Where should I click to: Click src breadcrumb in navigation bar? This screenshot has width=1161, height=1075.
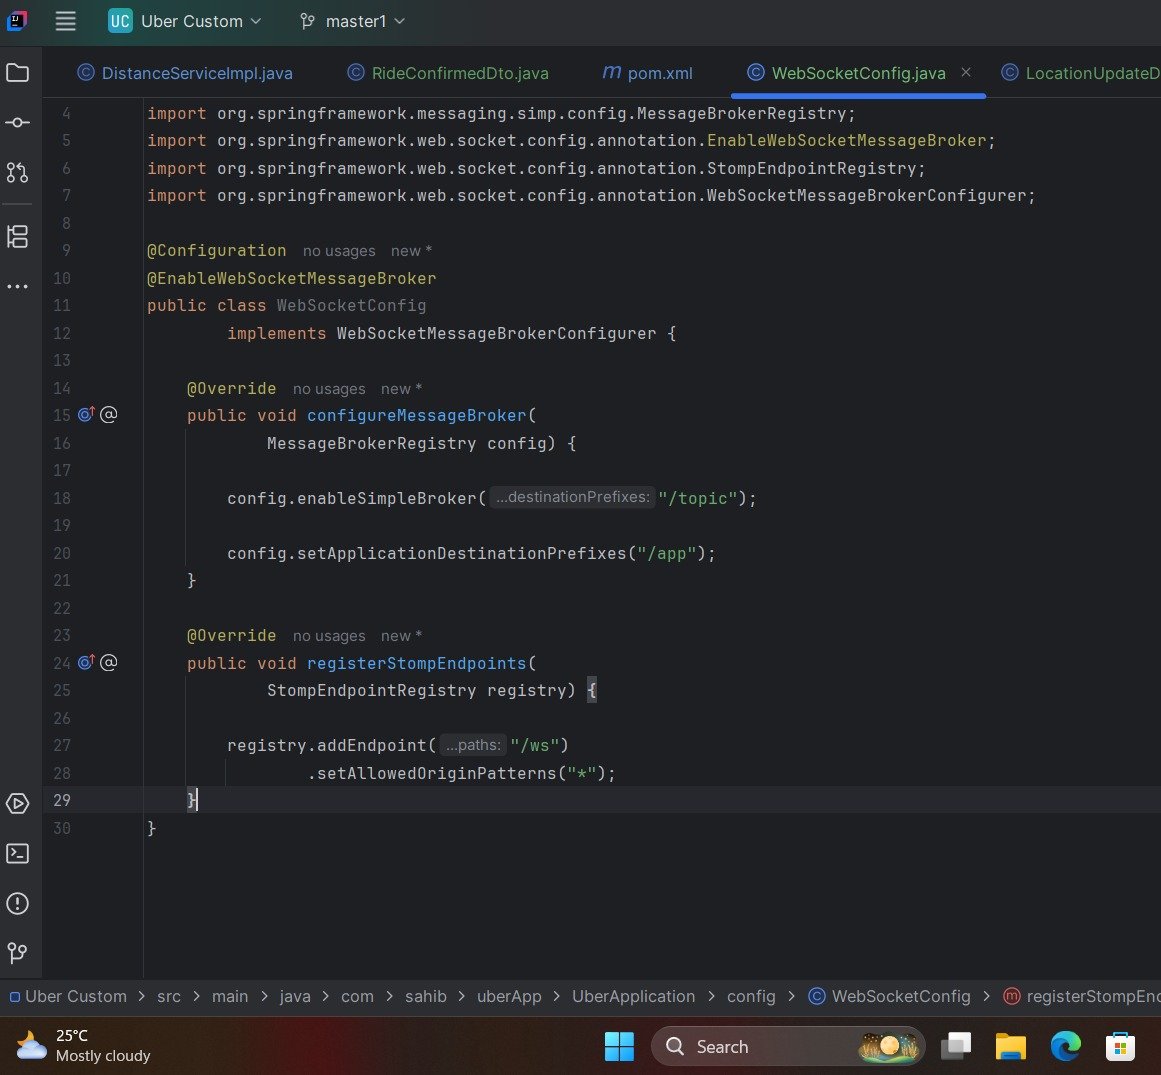169,997
